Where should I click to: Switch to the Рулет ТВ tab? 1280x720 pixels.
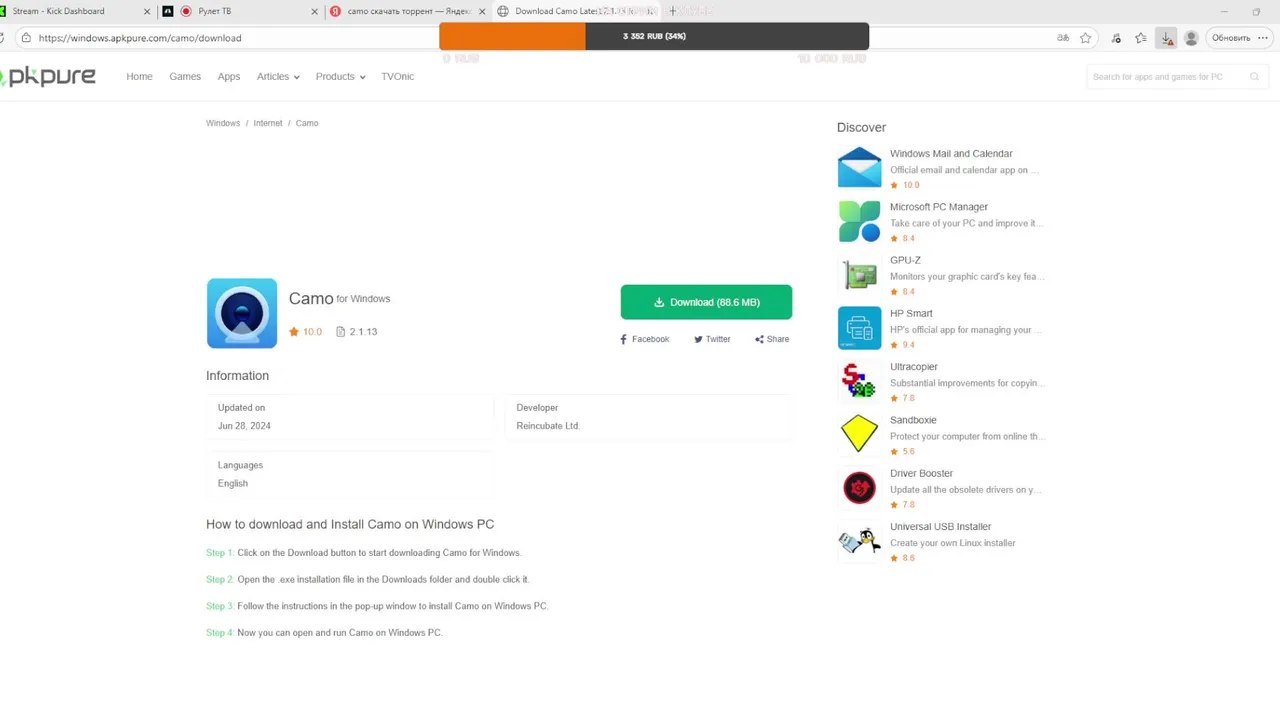[x=240, y=11]
